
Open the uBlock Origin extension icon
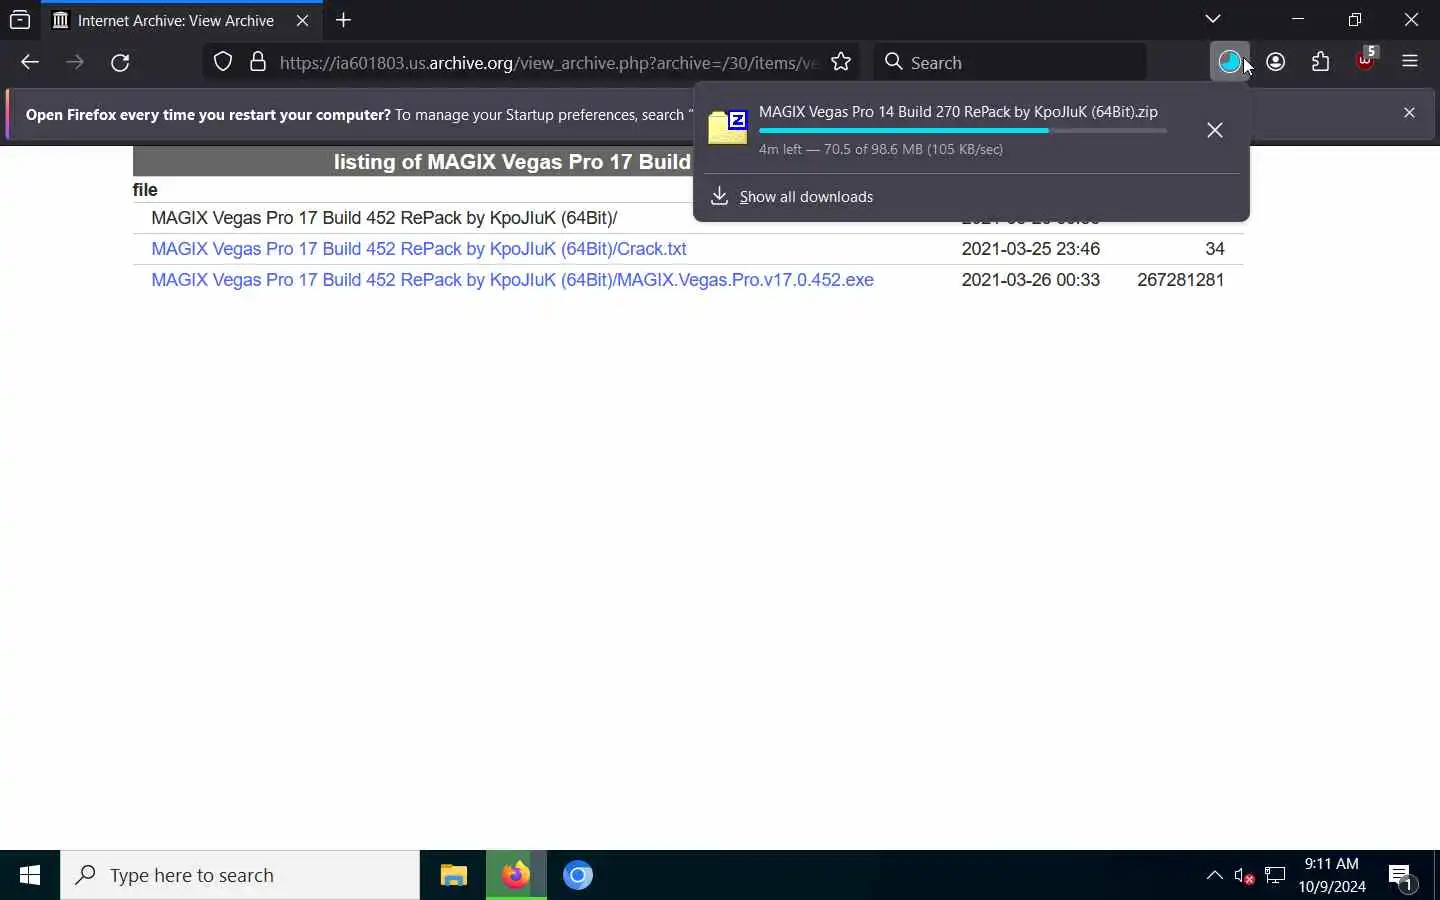point(1366,62)
